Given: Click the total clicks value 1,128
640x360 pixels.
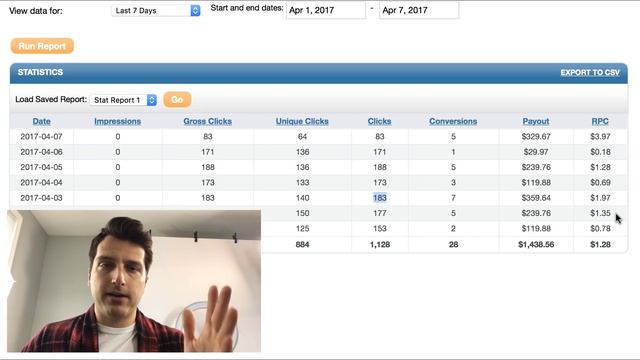Looking at the screenshot, I should pyautogui.click(x=380, y=244).
